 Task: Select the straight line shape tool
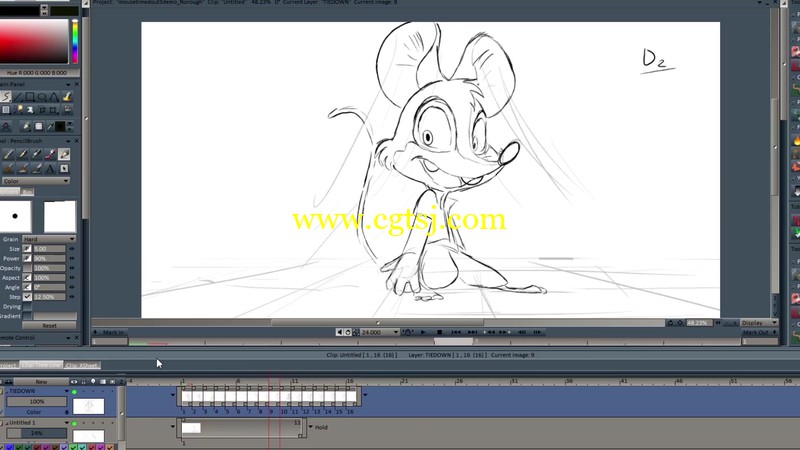(18, 96)
